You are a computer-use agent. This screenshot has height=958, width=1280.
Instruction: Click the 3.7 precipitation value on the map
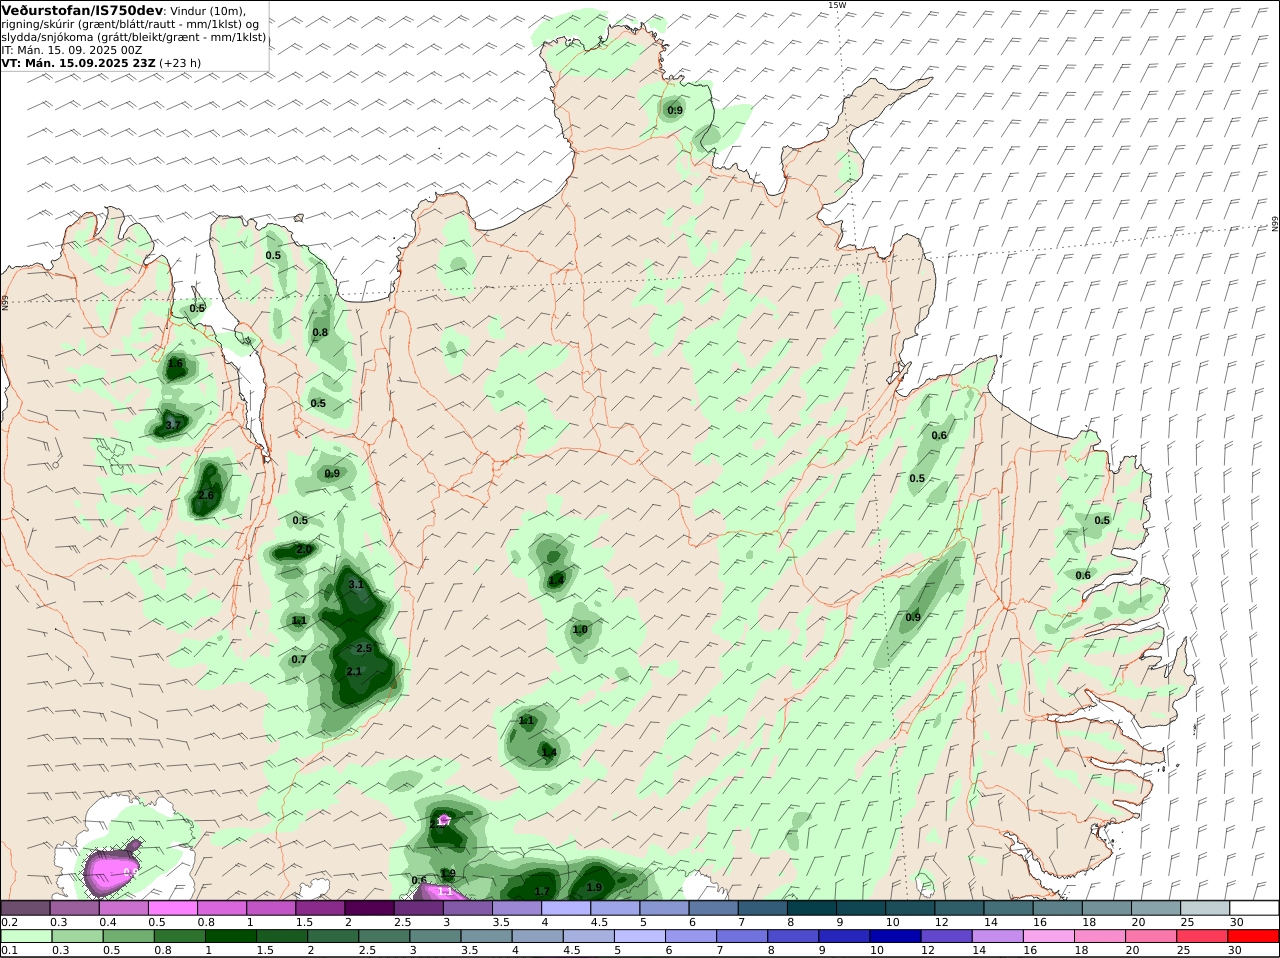pos(172,425)
